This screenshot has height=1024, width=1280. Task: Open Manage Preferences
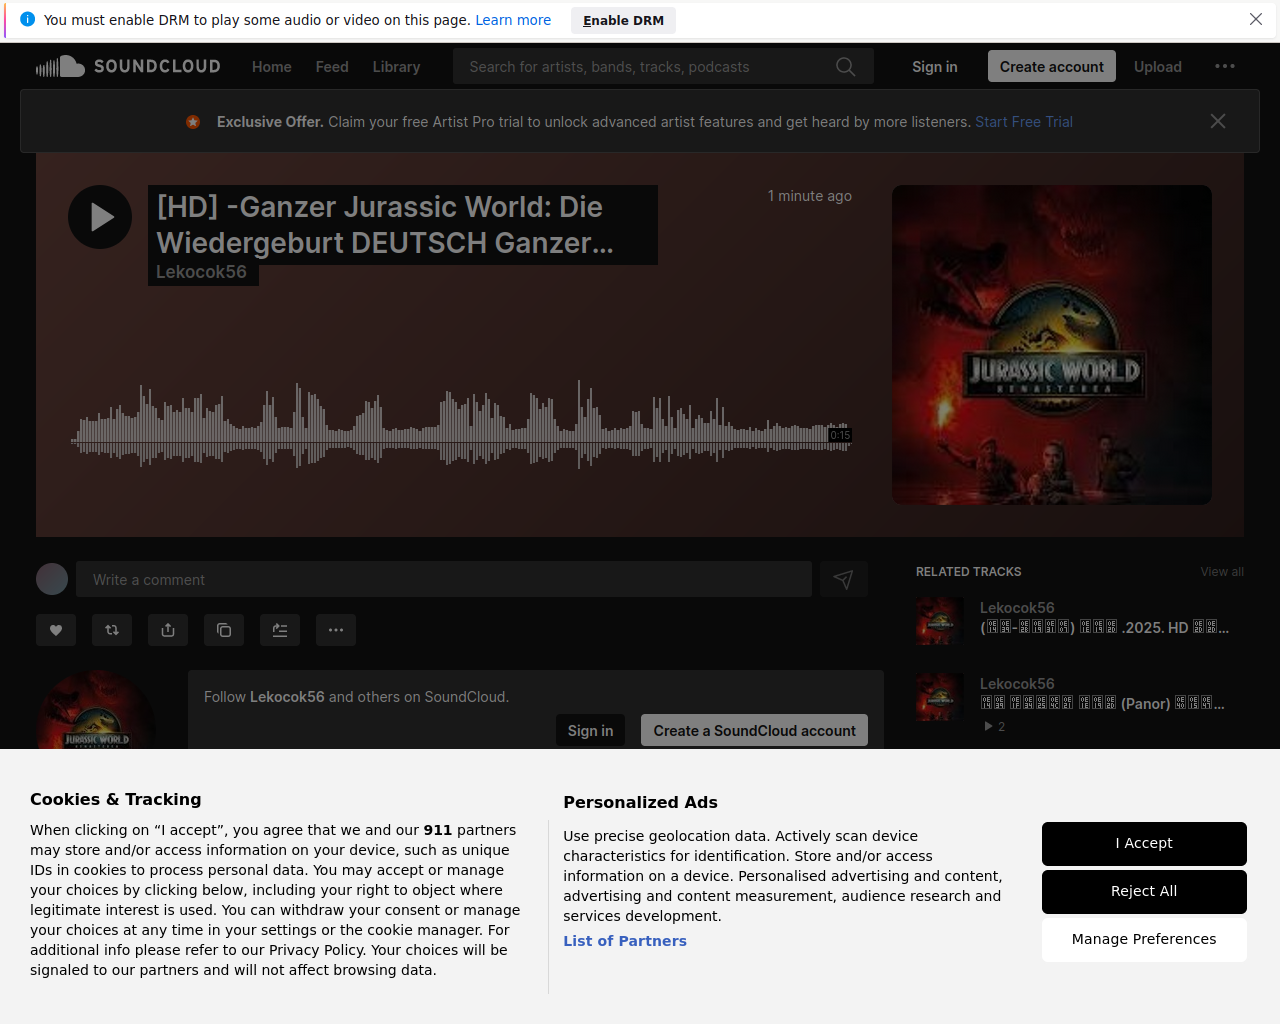1144,940
